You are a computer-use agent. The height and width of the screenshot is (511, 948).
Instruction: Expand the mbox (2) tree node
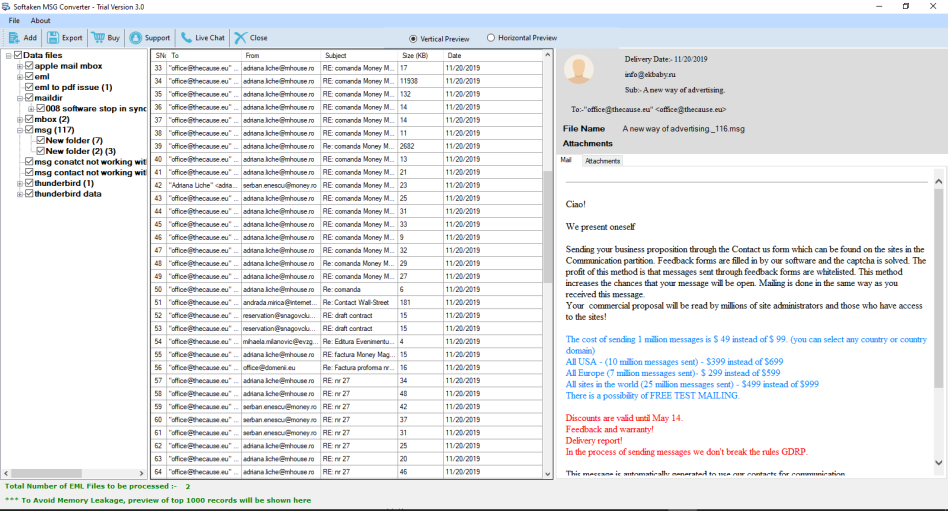20,119
